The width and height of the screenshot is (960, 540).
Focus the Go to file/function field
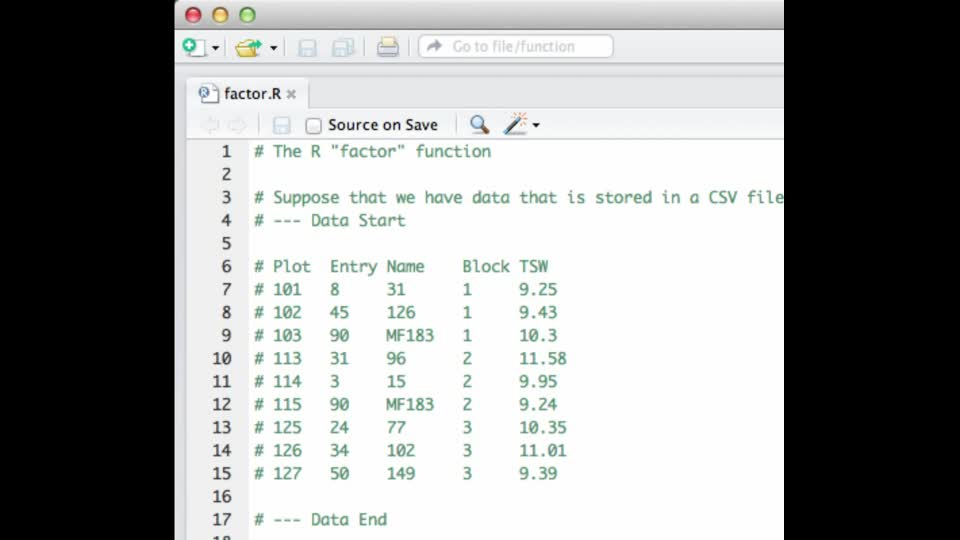pyautogui.click(x=516, y=47)
